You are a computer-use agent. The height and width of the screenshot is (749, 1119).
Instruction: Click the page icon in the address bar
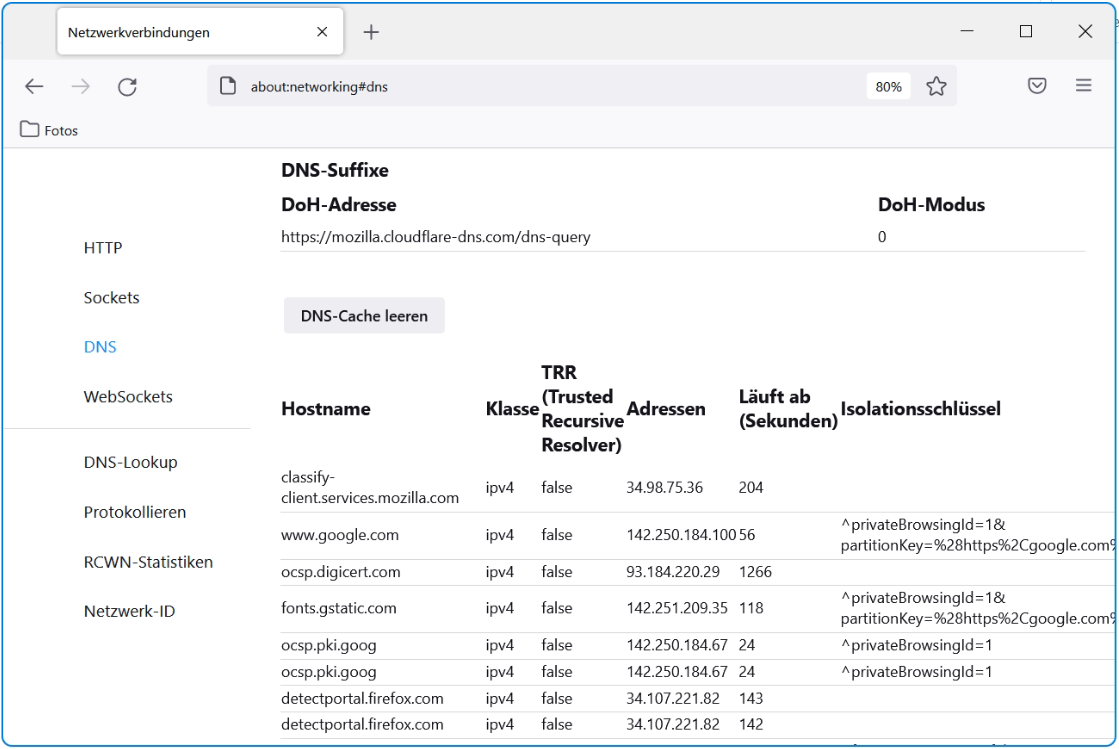(x=226, y=86)
